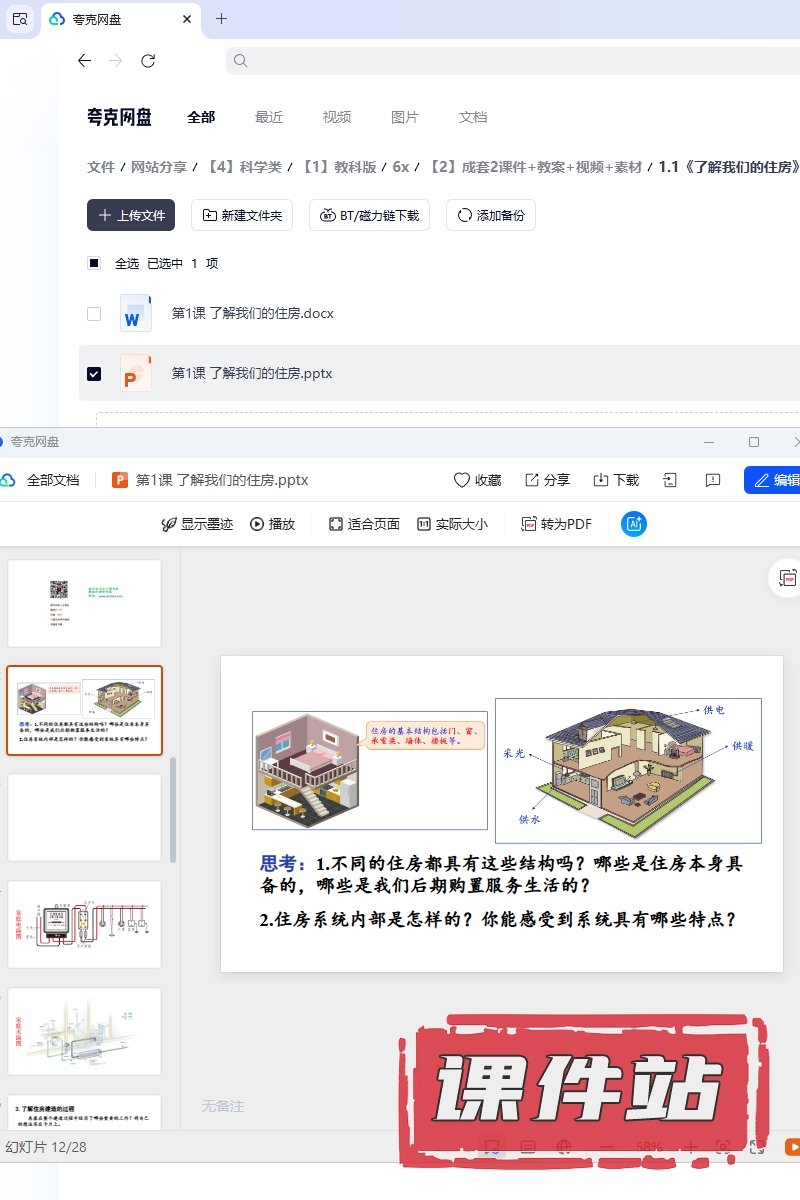This screenshot has height=1200, width=800.
Task: Open 【4】科学类 in breadcrumb path
Action: click(243, 167)
